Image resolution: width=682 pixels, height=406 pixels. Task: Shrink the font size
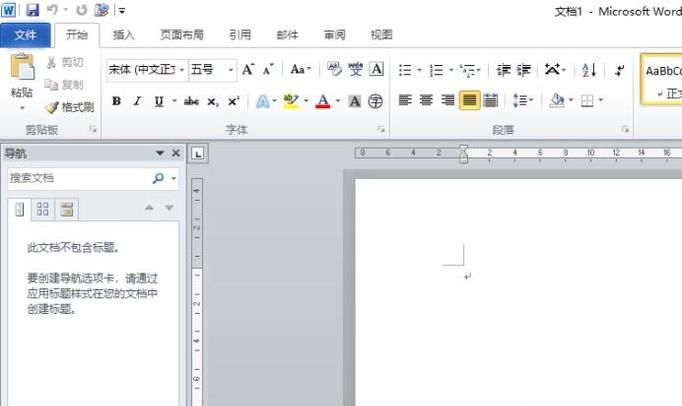[267, 69]
